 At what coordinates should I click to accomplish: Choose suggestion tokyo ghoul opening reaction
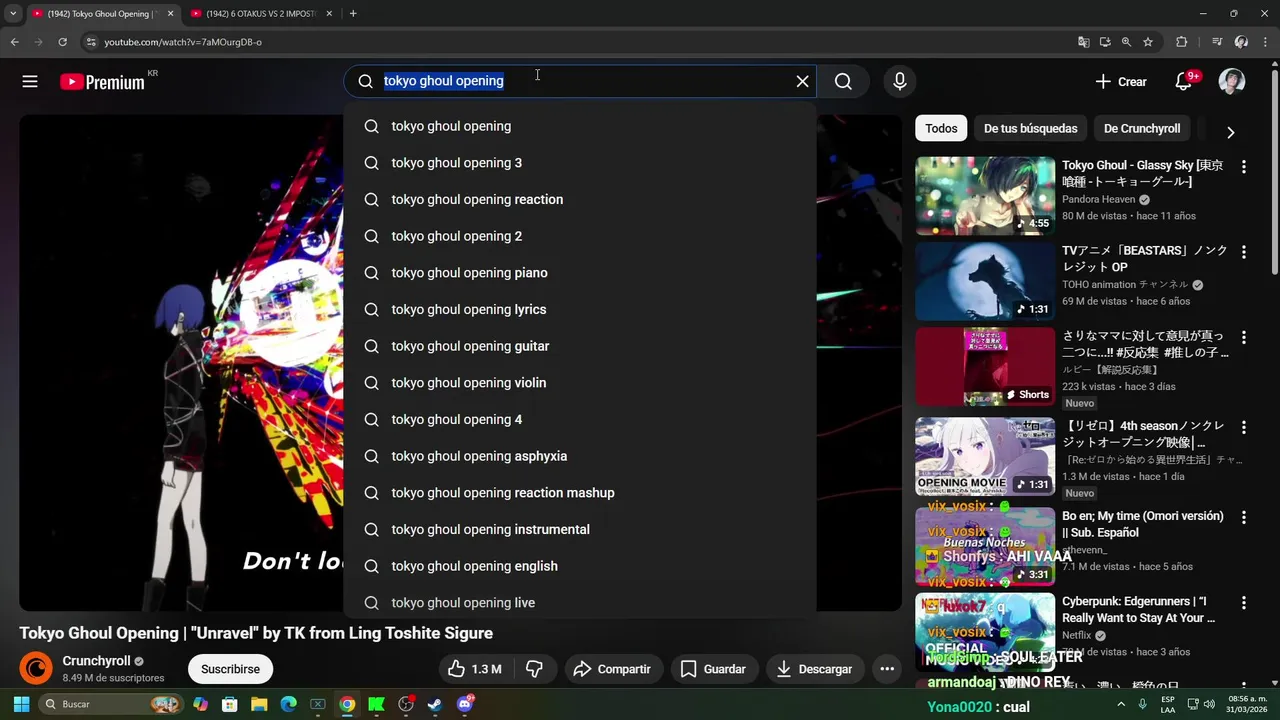tap(580, 199)
